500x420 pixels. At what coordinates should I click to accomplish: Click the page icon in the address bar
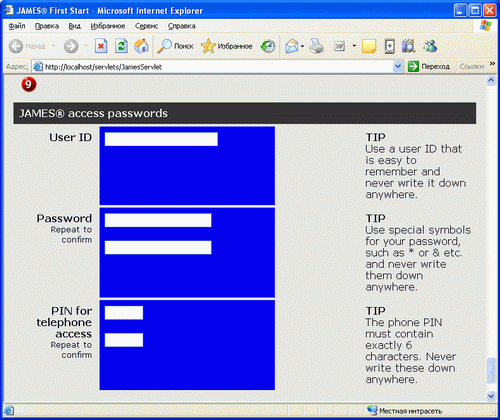click(x=39, y=67)
